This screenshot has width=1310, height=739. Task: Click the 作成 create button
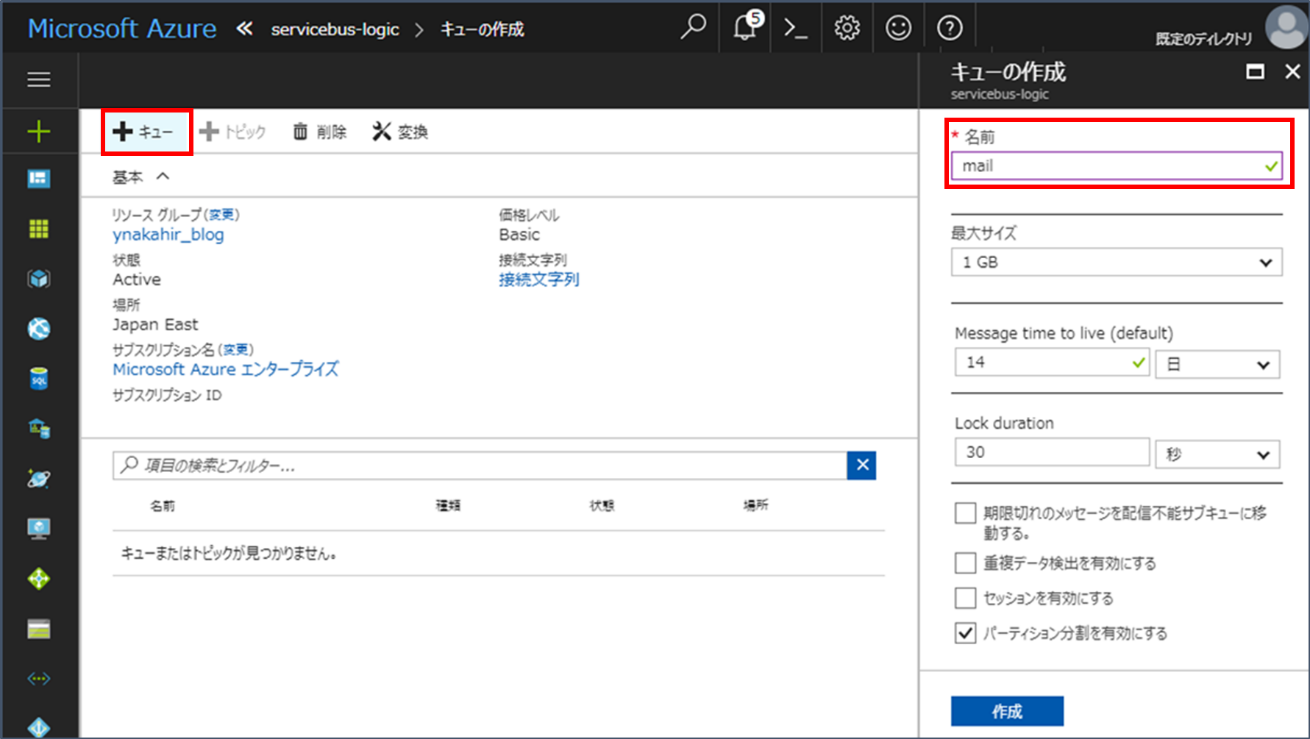tap(1007, 711)
